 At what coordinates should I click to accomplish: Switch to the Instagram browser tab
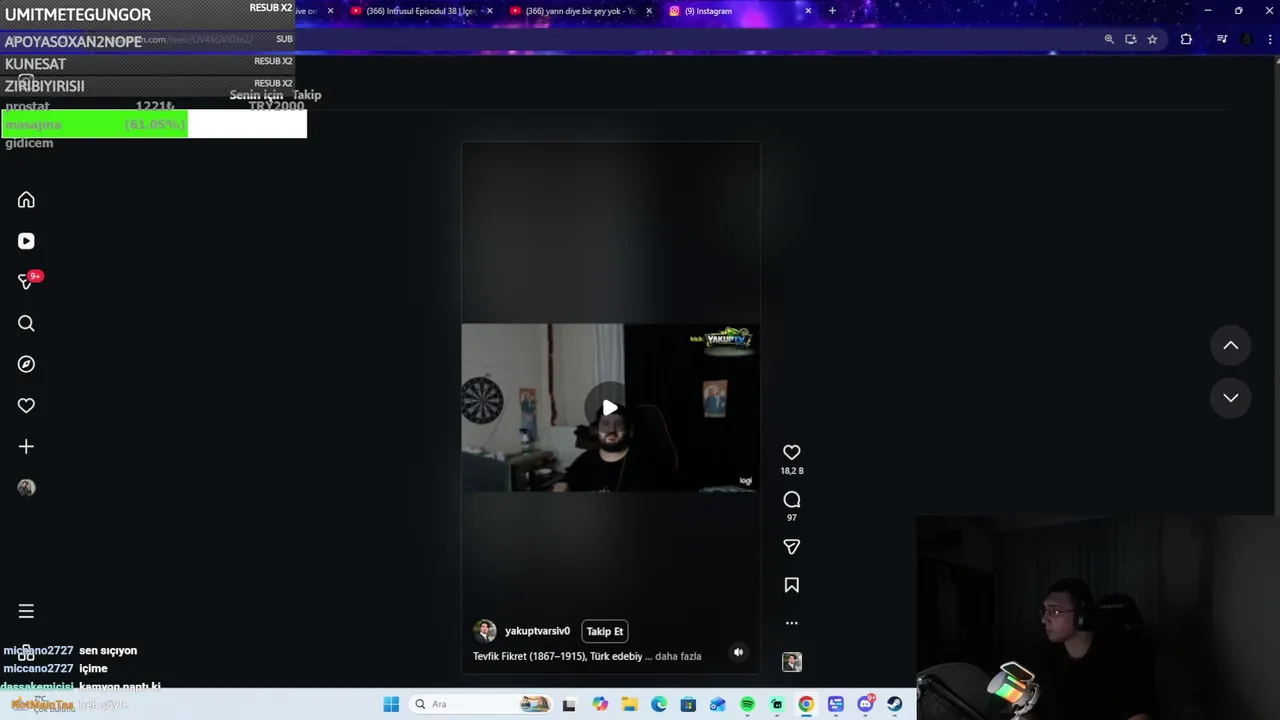738,11
